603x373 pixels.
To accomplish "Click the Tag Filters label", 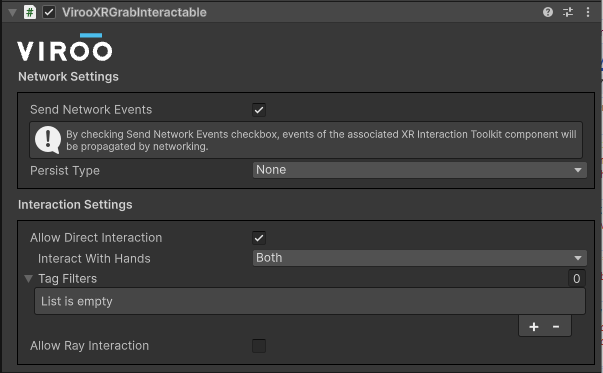I will pos(68,278).
